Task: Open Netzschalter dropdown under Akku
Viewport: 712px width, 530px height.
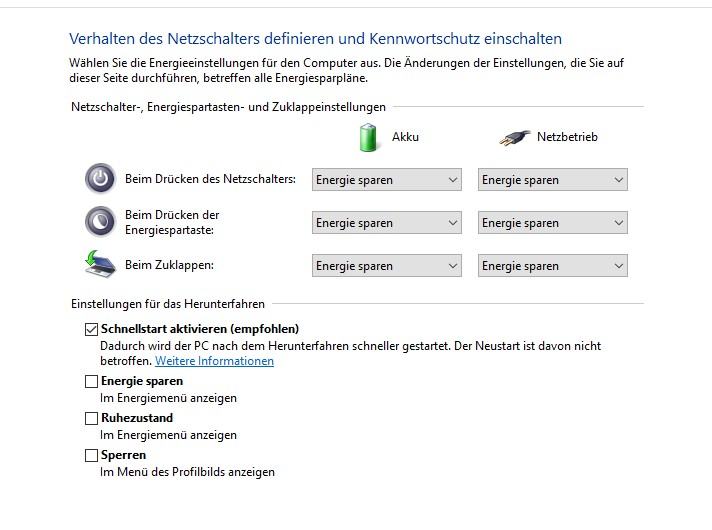Action: tap(387, 180)
